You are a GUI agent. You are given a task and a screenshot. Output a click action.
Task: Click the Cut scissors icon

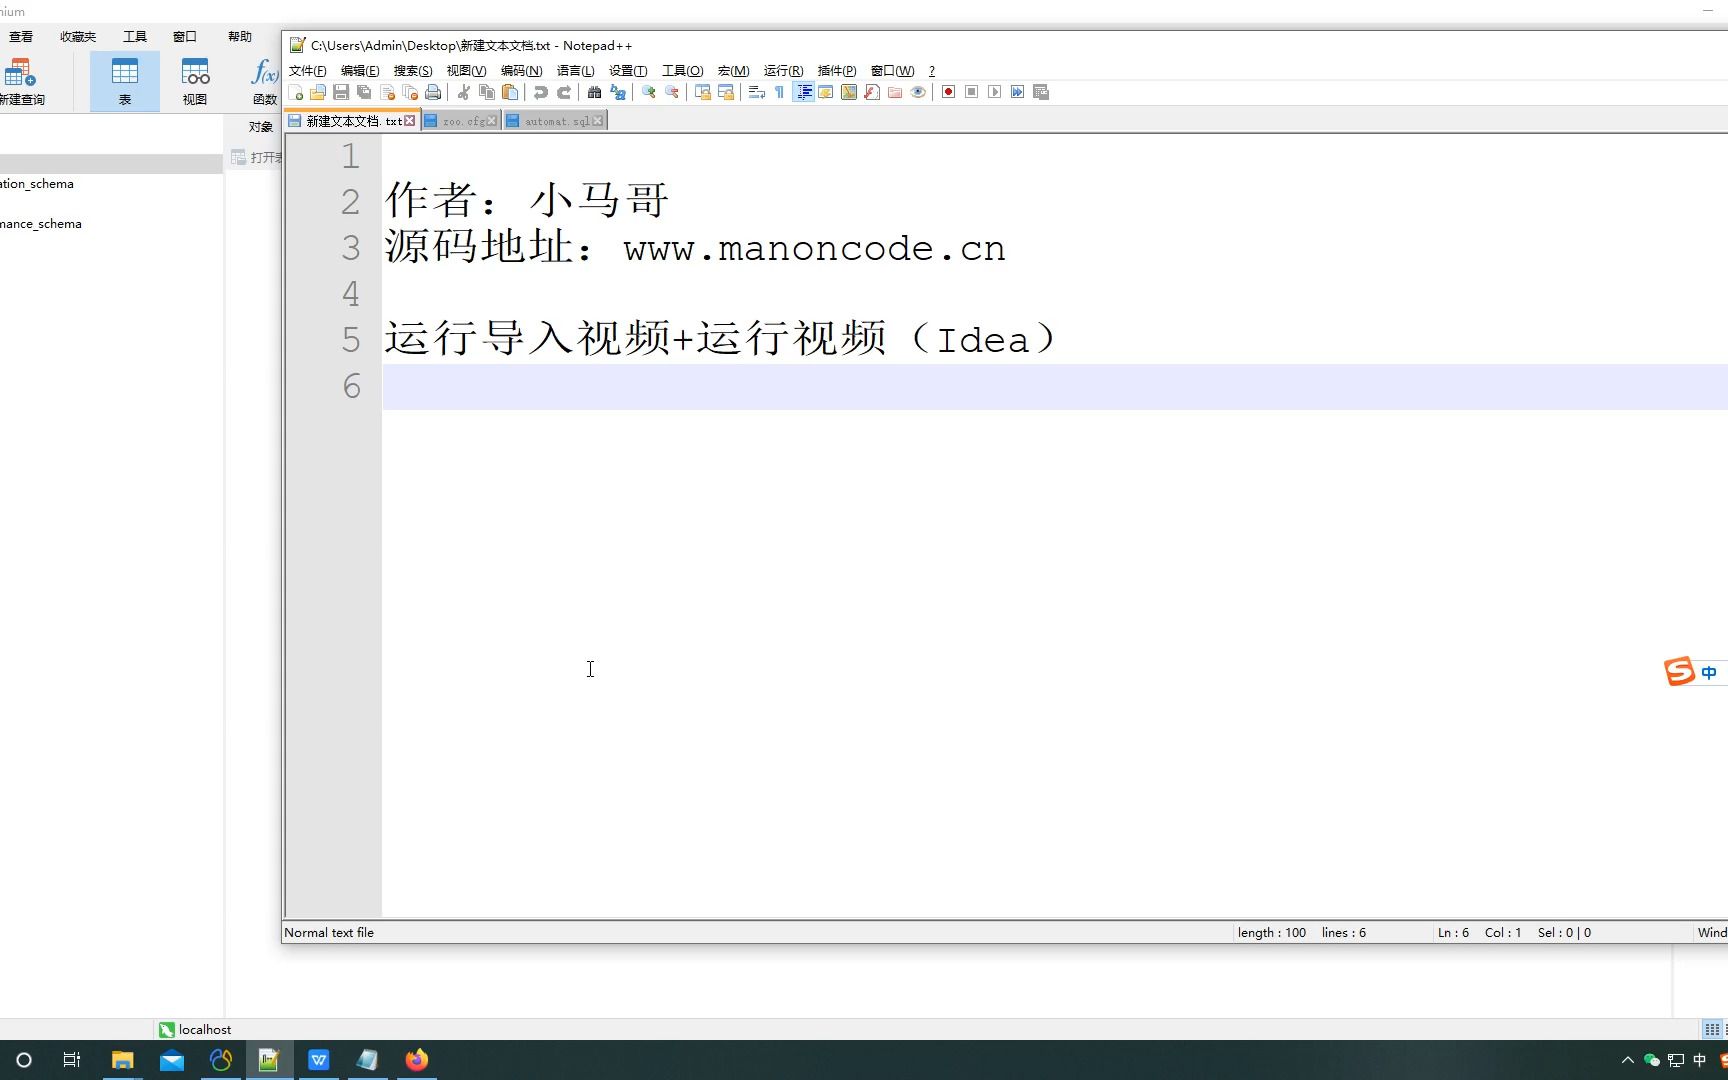coord(464,92)
